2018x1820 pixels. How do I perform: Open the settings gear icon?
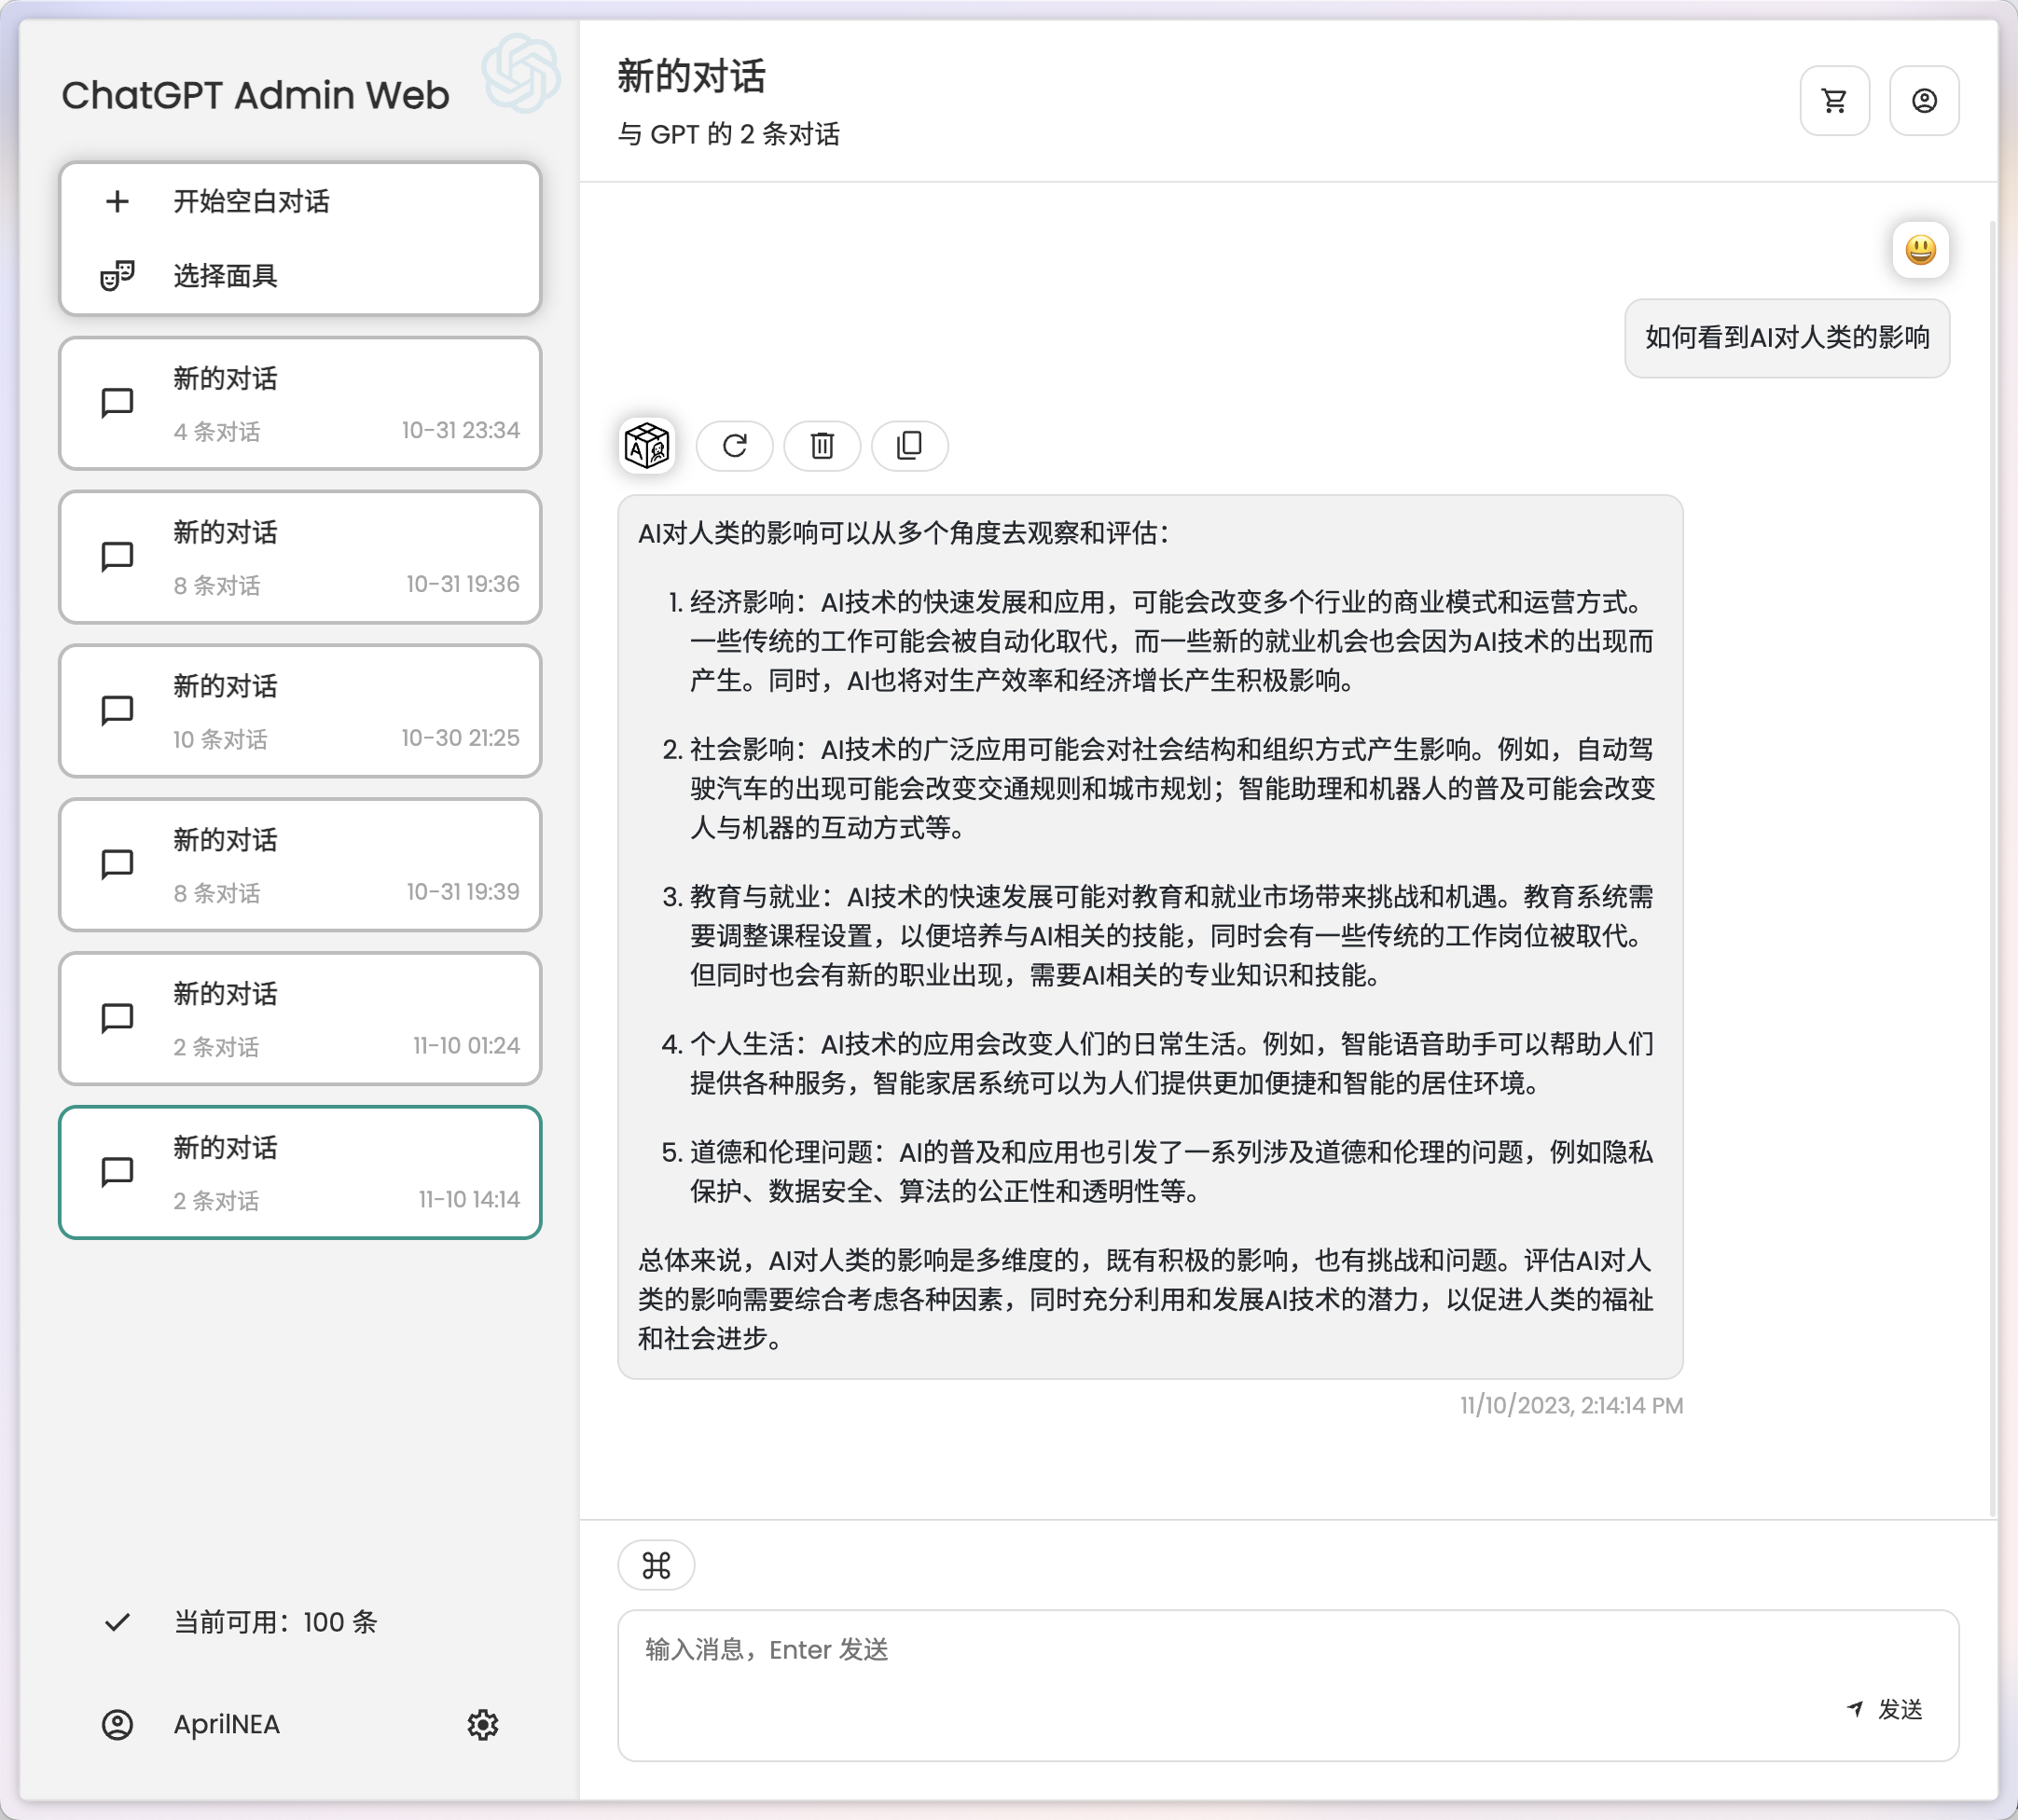click(x=483, y=1724)
